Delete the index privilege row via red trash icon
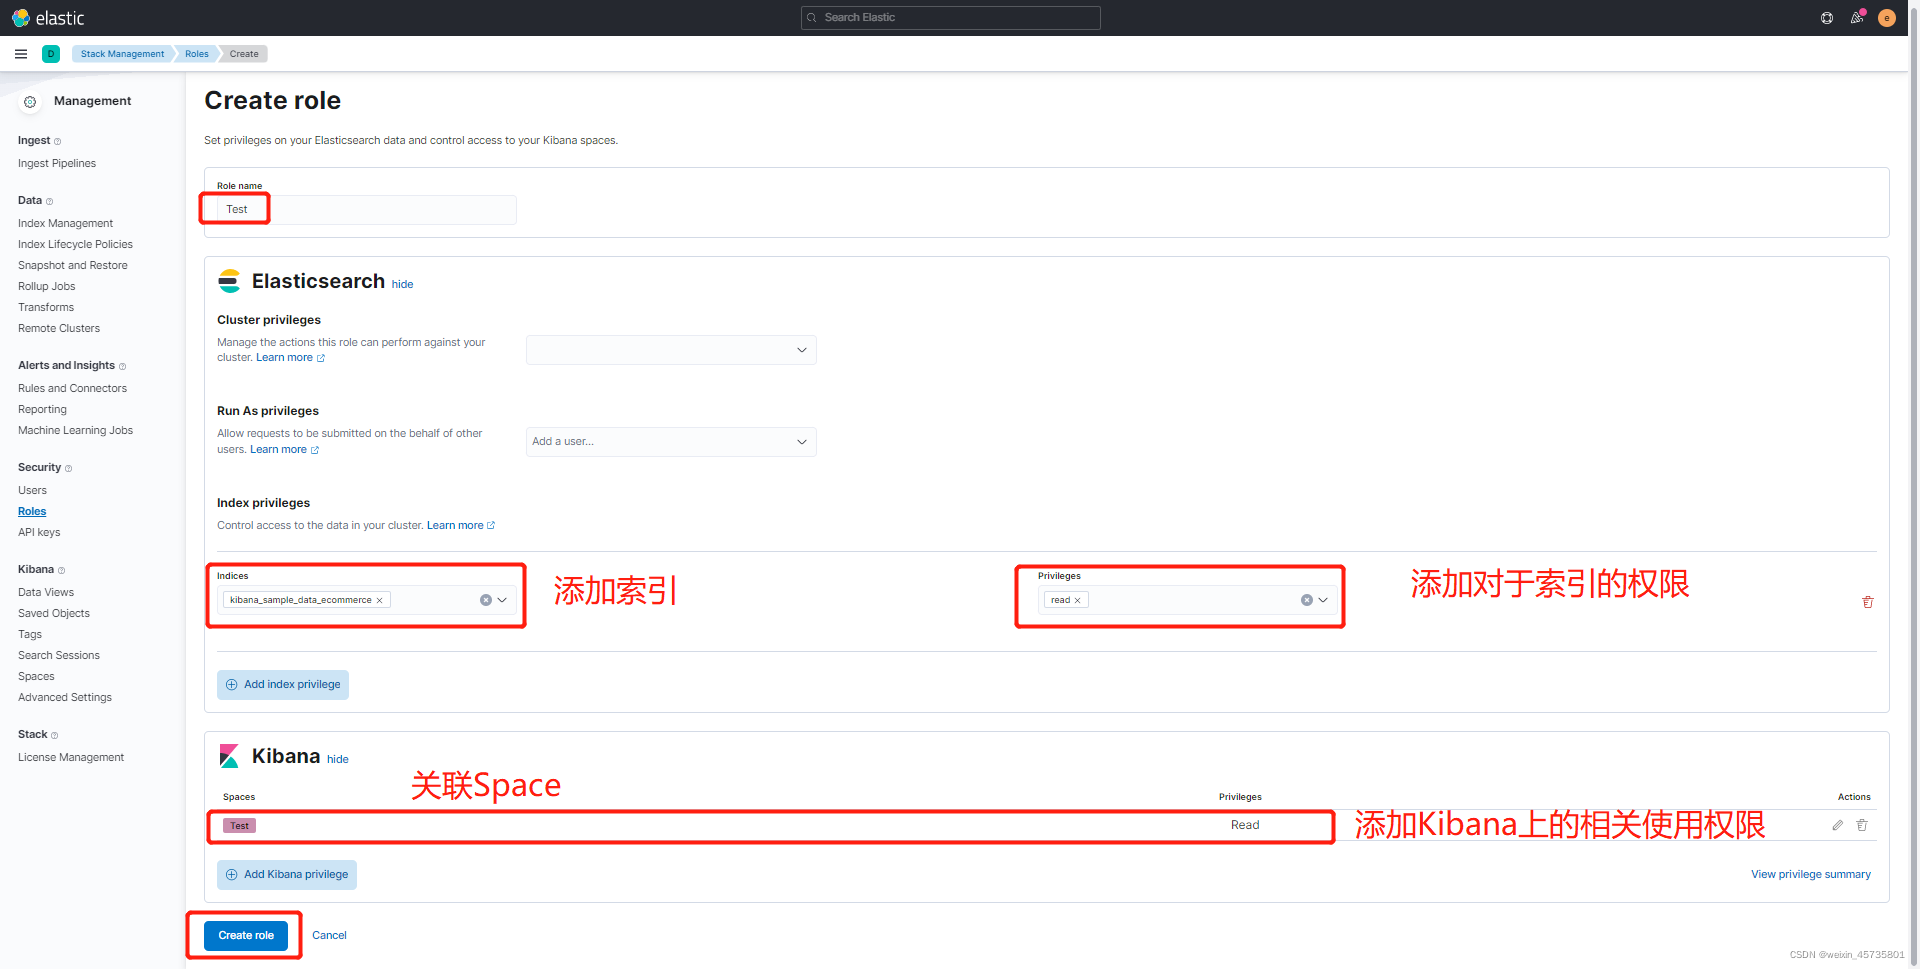Viewport: 1920px width, 969px height. (x=1868, y=602)
